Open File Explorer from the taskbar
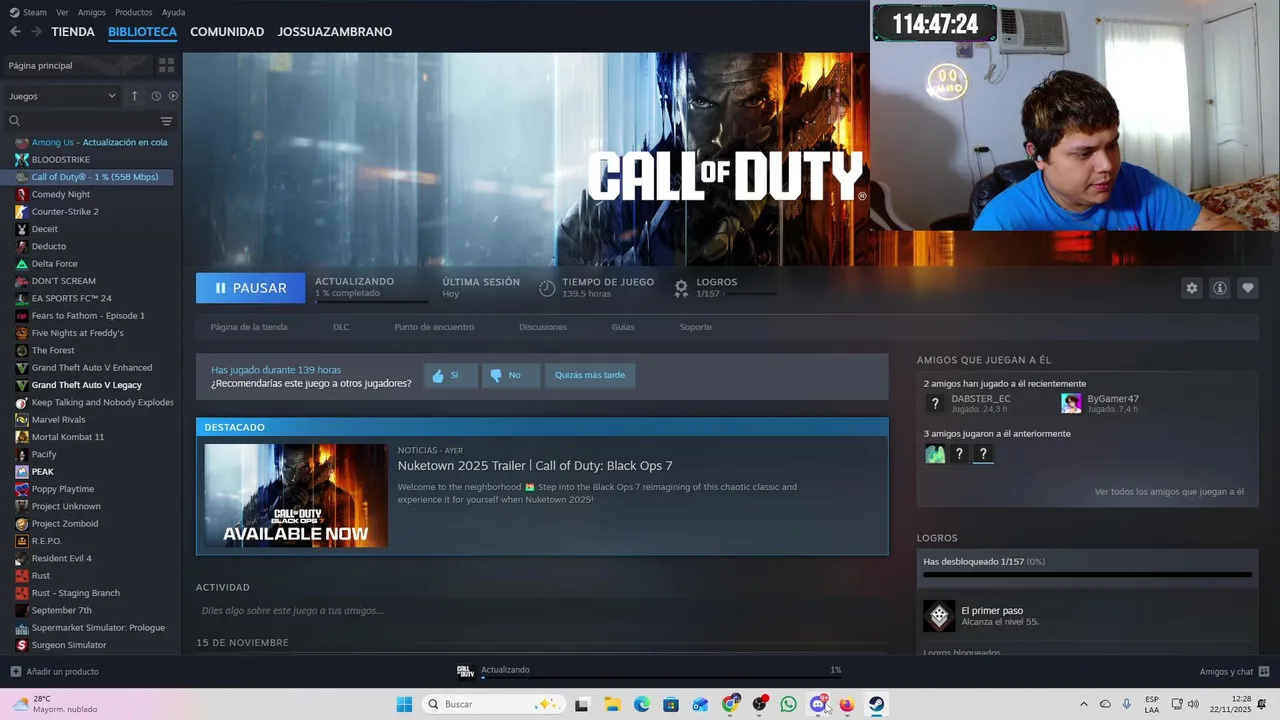Image resolution: width=1280 pixels, height=720 pixels. [x=612, y=704]
